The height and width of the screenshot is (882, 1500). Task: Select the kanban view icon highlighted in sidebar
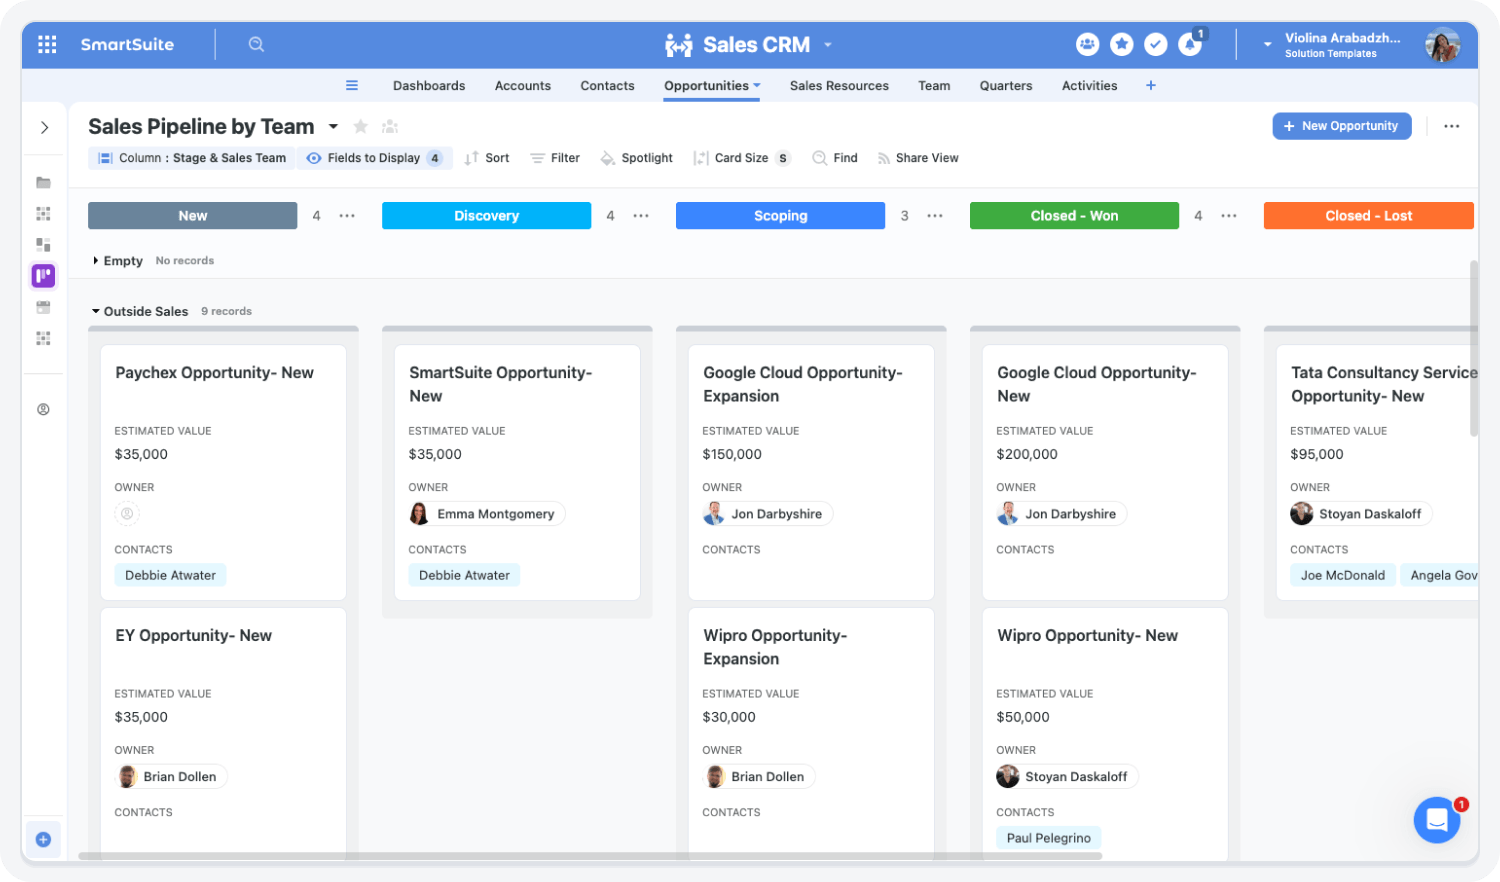[43, 275]
